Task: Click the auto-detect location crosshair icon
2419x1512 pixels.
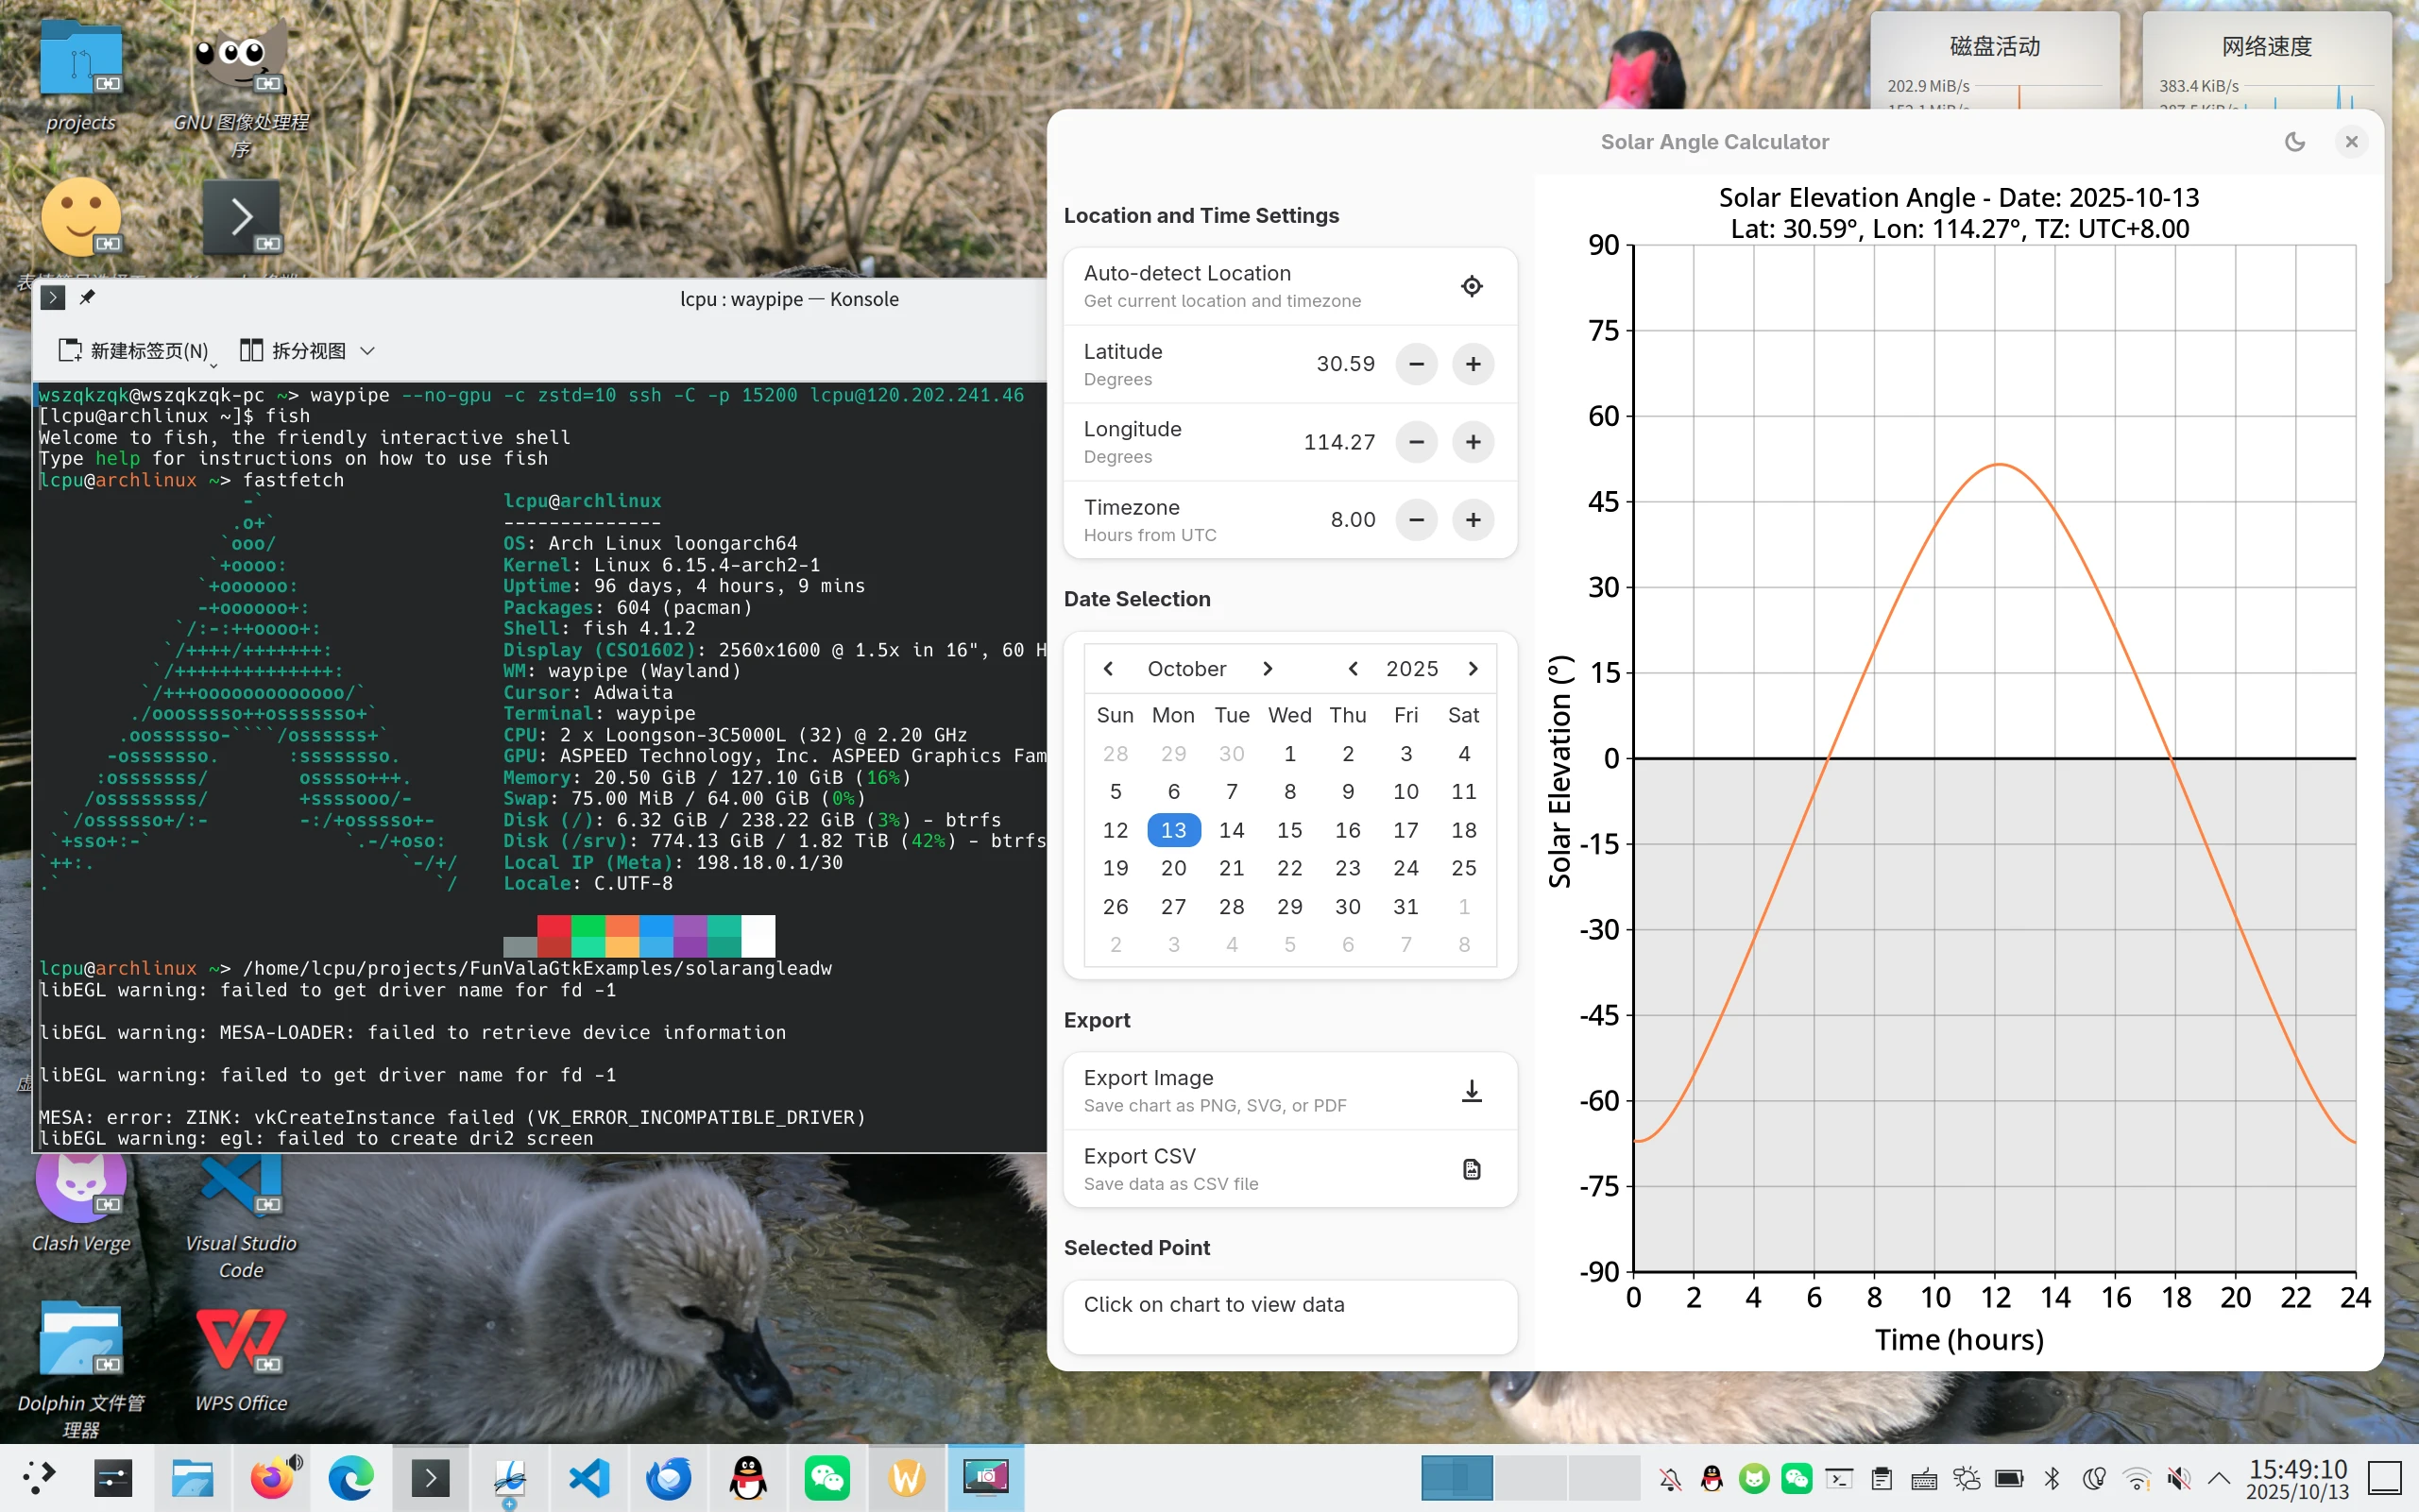Action: [1471, 286]
